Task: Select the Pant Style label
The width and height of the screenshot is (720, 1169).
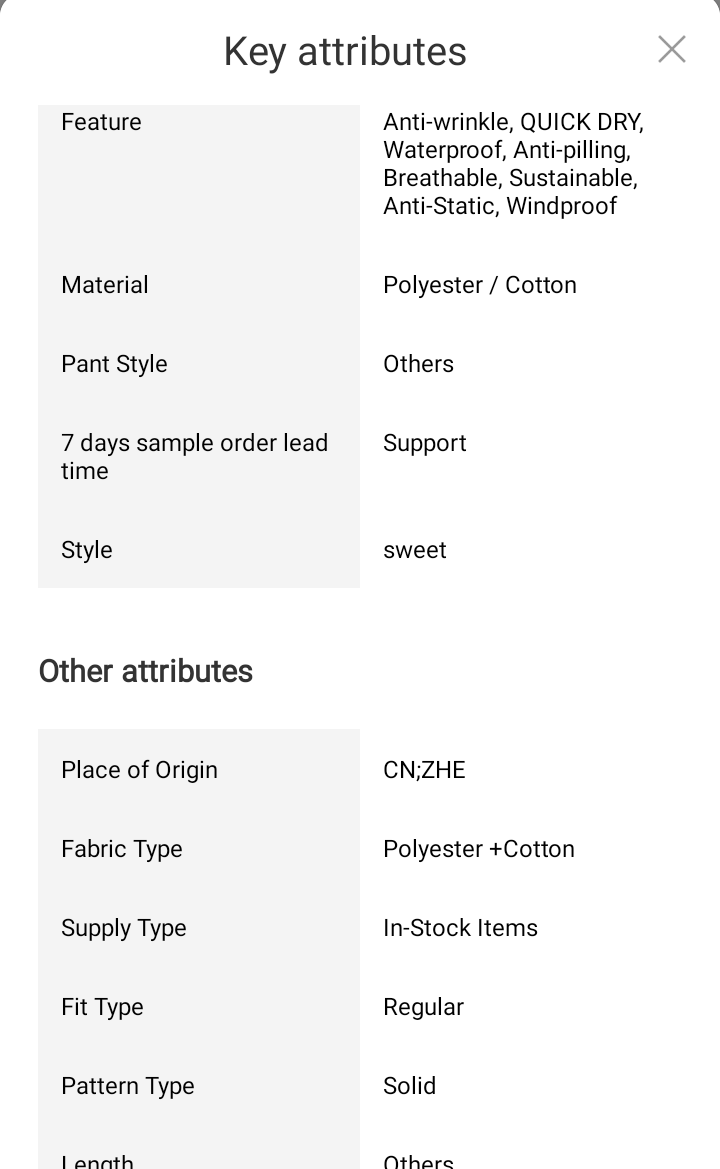Action: tap(114, 364)
